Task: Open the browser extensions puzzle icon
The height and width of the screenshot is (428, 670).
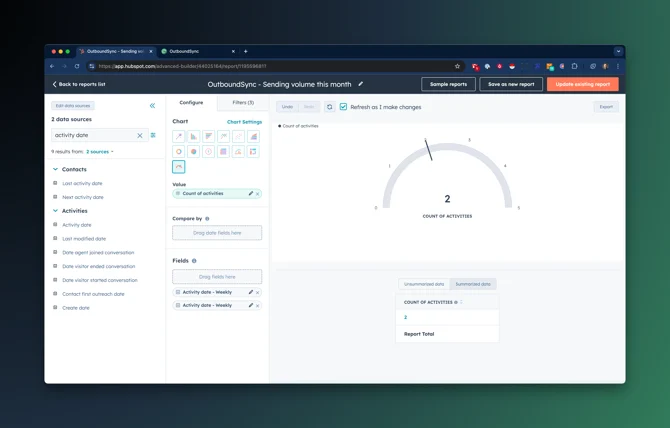Action: [x=575, y=66]
